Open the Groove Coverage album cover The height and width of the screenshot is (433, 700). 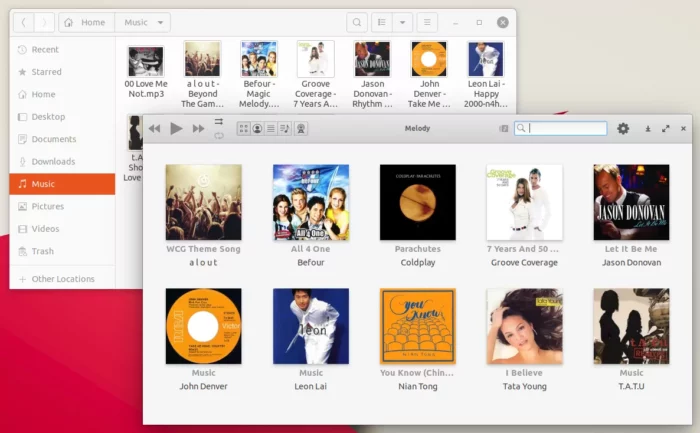(x=525, y=202)
